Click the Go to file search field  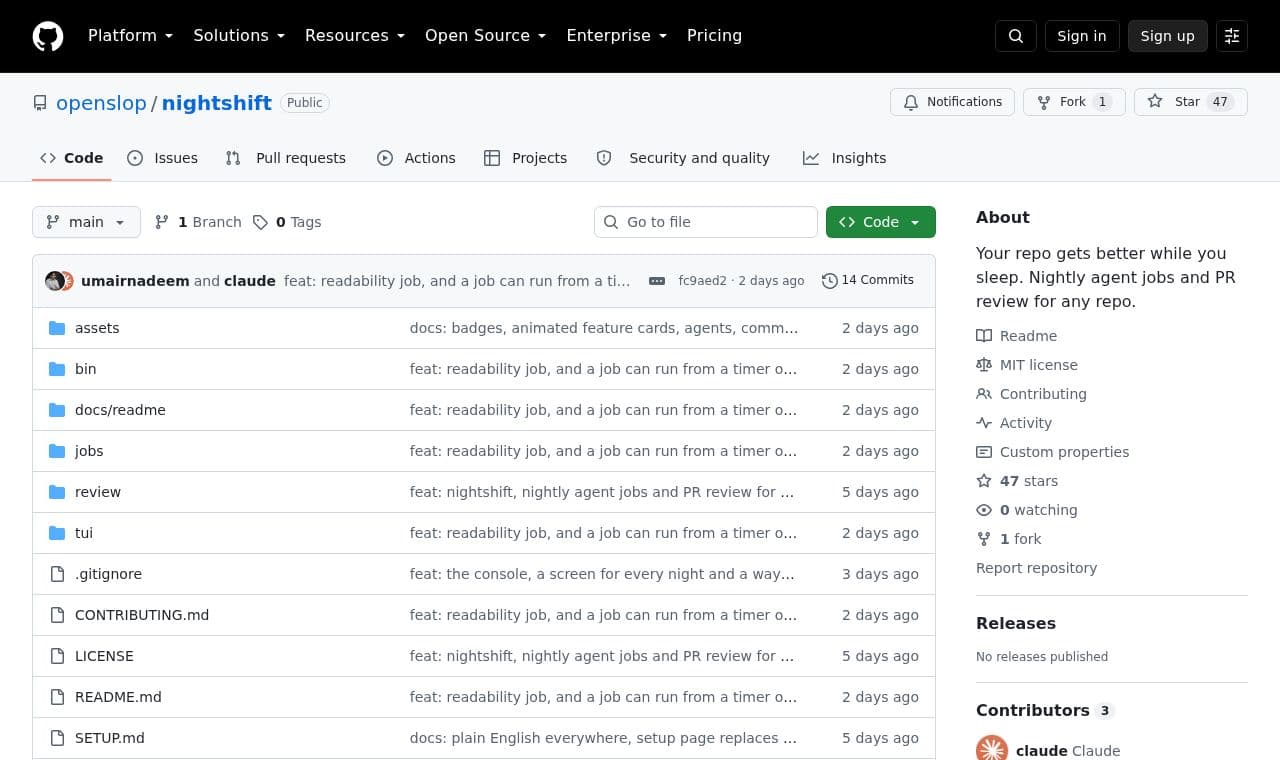(x=706, y=222)
